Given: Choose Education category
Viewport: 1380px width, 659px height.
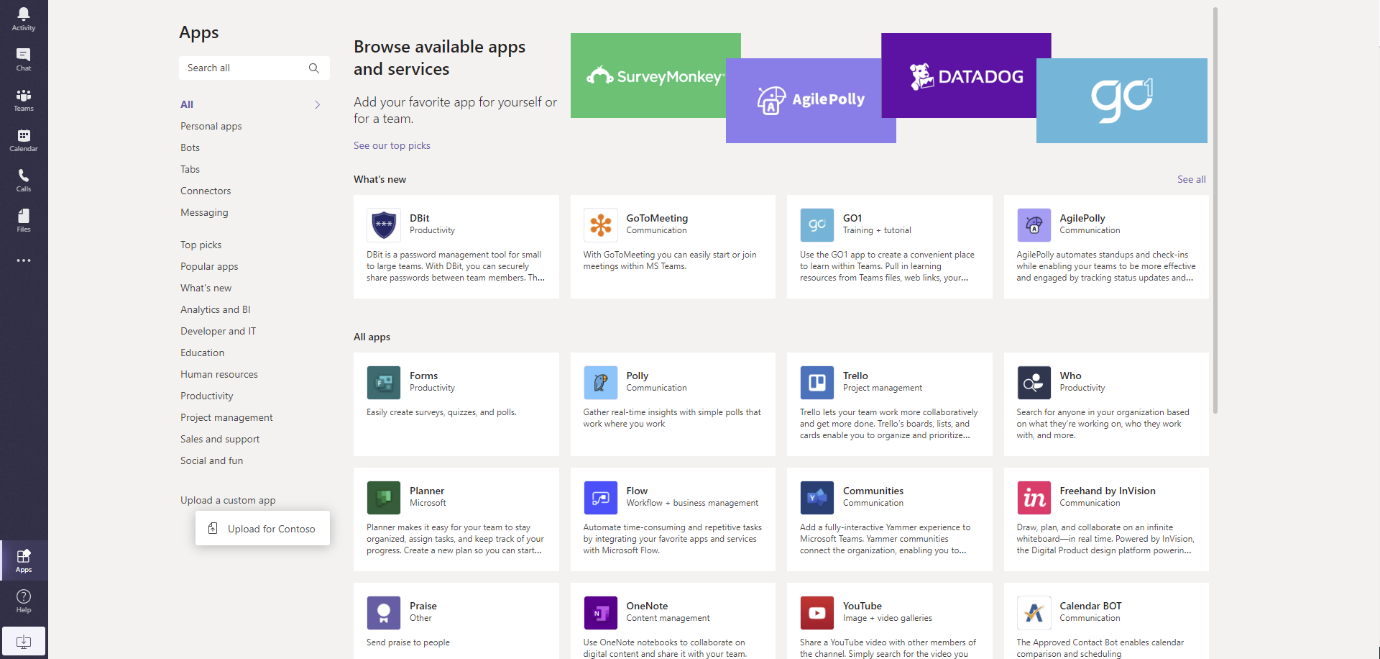Looking at the screenshot, I should (202, 353).
